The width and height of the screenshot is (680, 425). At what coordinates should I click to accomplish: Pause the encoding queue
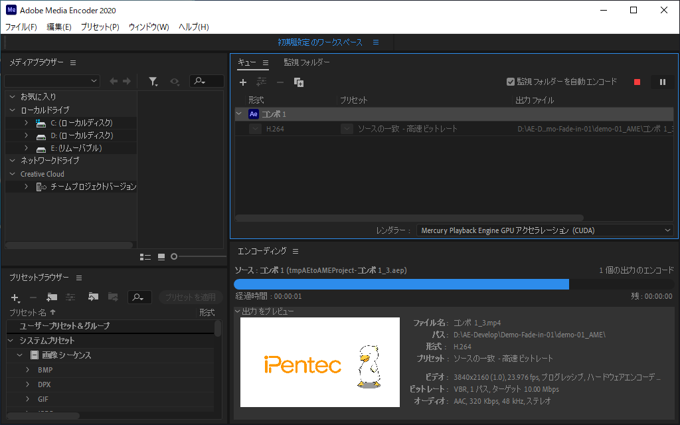point(662,82)
